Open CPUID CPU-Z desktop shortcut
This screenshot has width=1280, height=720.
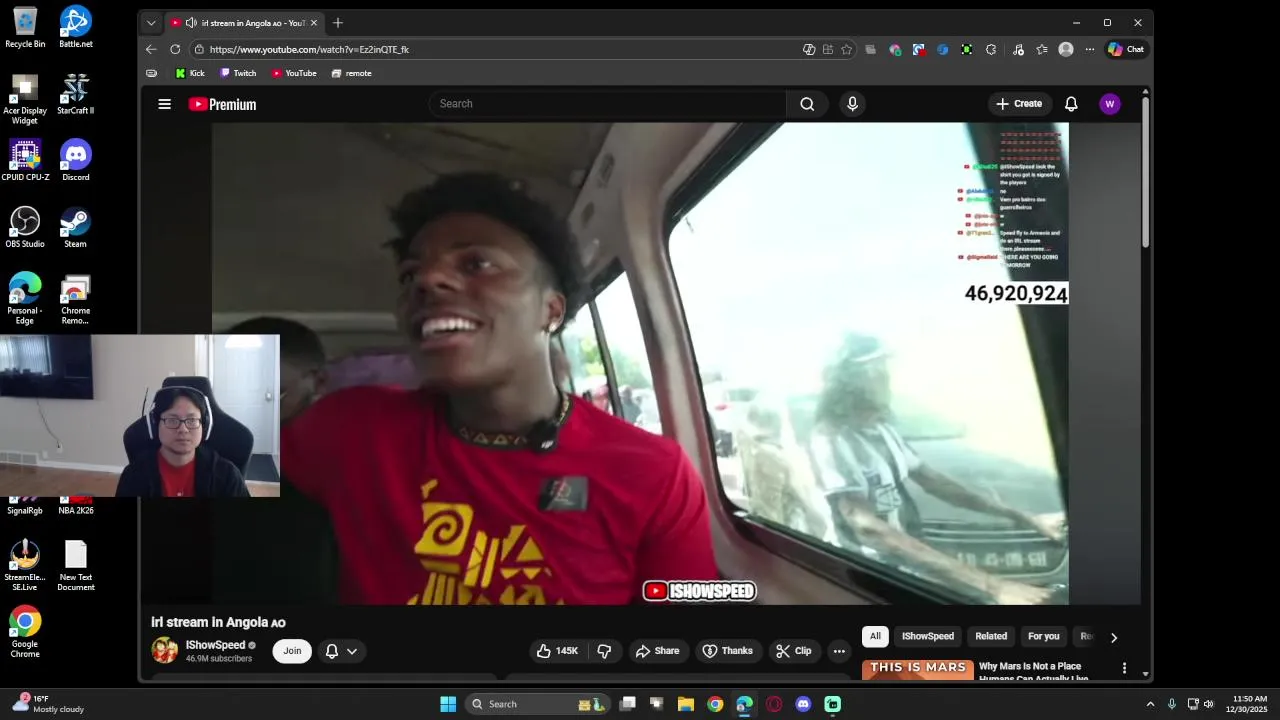pos(25,160)
